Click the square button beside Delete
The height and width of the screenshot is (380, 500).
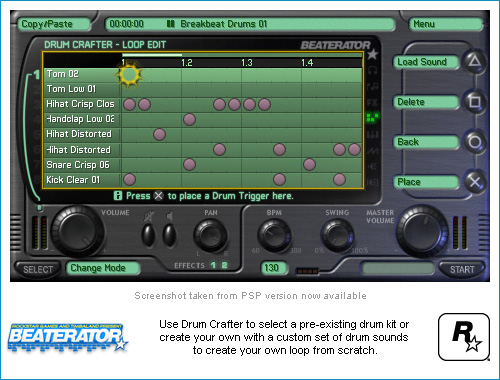tap(475, 102)
